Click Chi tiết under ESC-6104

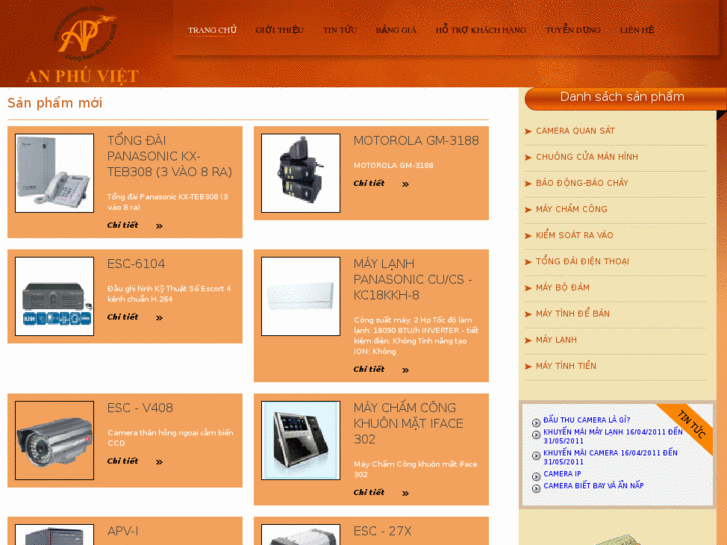tap(122, 317)
